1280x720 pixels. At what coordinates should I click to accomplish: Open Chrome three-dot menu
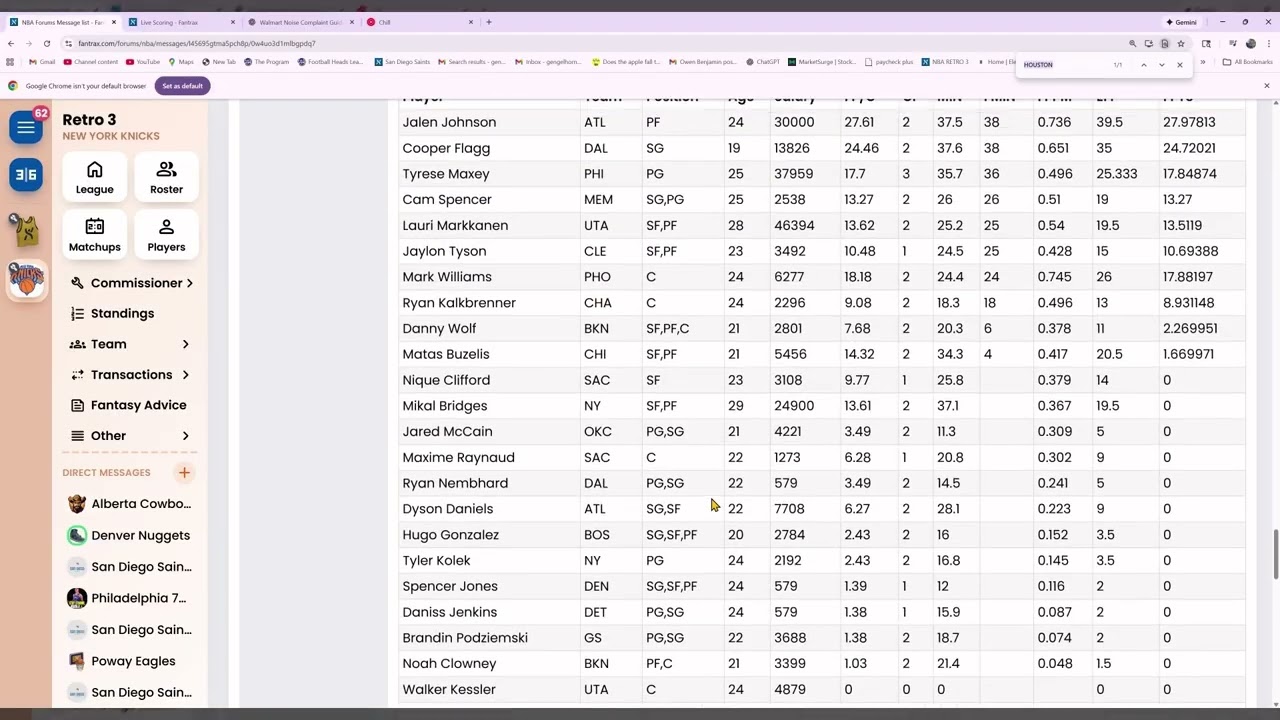click(1267, 43)
